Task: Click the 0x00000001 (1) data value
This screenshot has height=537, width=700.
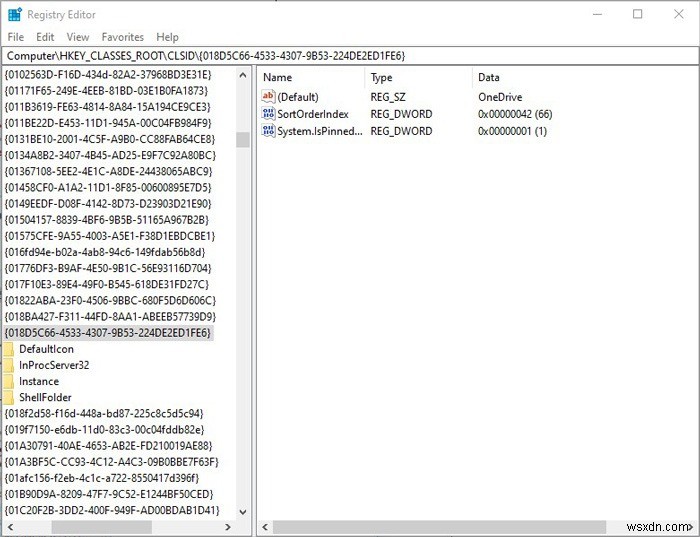Action: 512,131
